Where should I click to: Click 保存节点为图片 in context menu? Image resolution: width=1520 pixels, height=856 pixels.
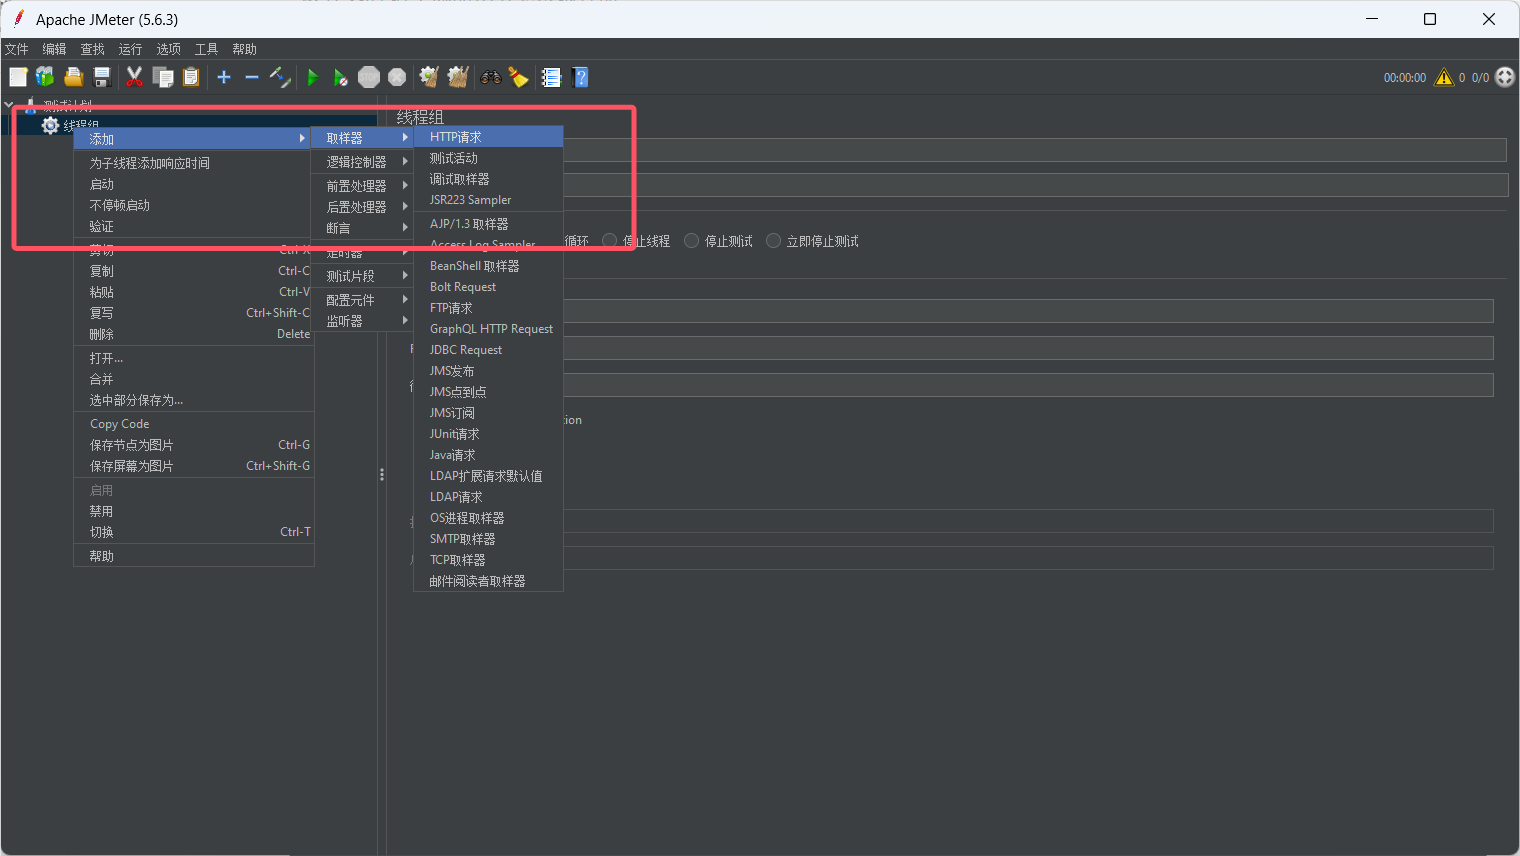pos(194,445)
